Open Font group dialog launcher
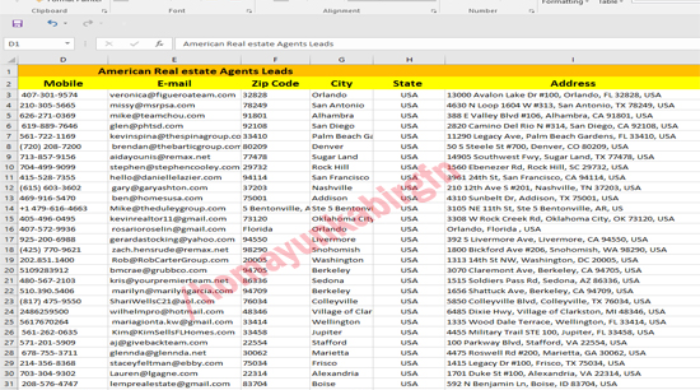Viewport: 700px width, 390px height. pyautogui.click(x=249, y=11)
